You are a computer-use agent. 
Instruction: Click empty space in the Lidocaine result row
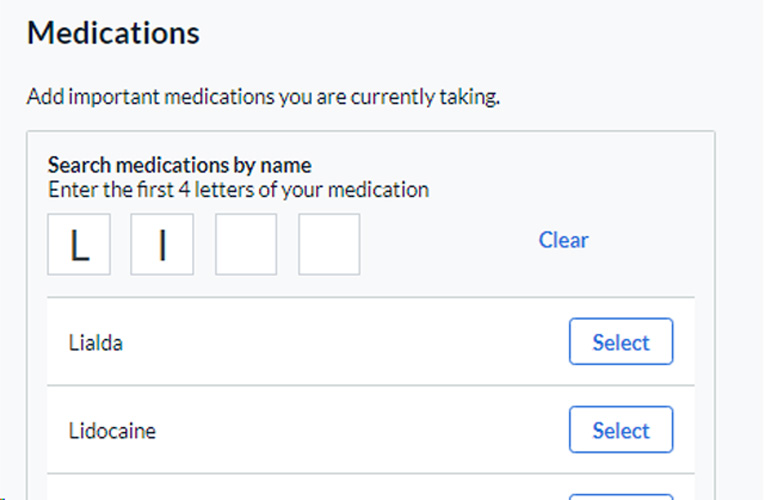[350, 431]
